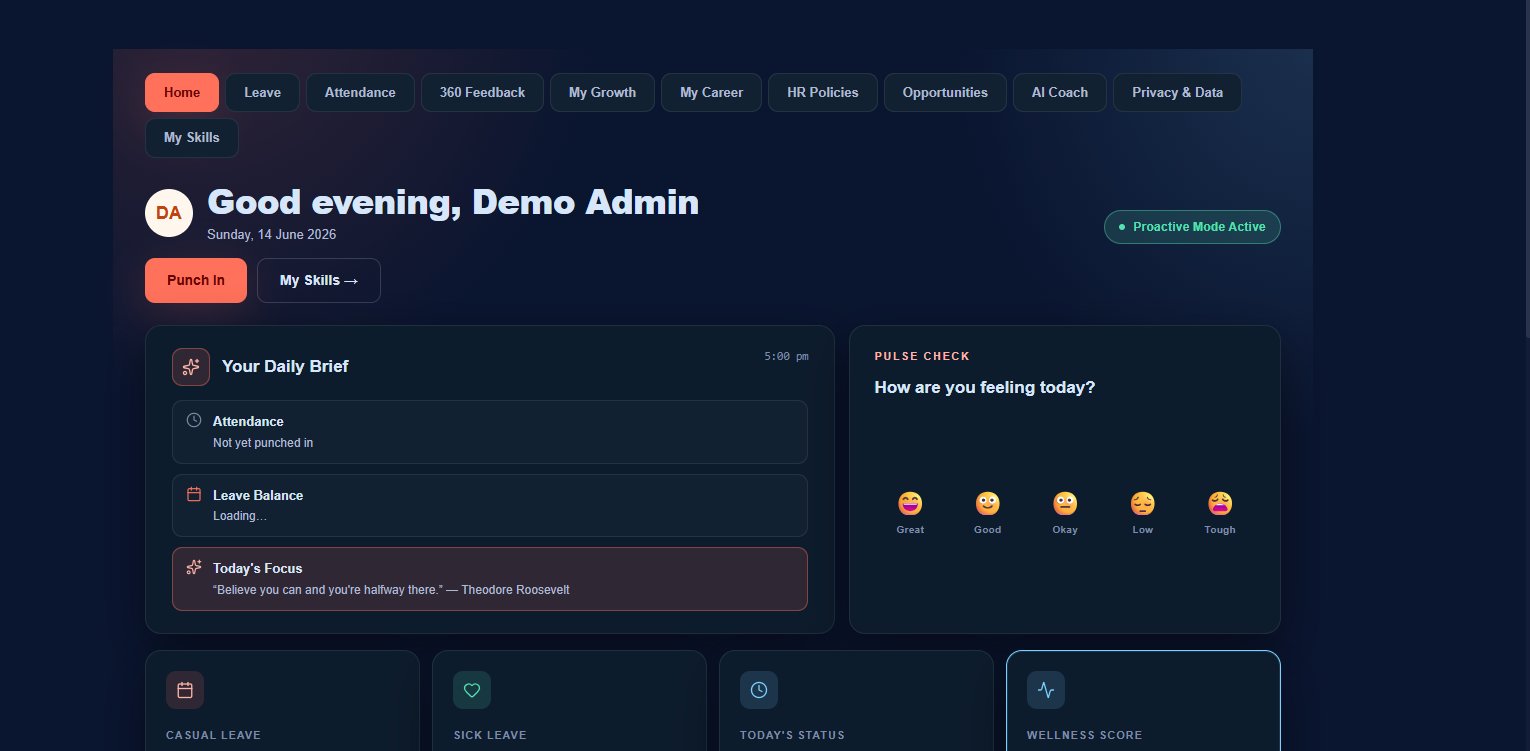Open the My Skills tab
This screenshot has height=751, width=1530.
[192, 137]
